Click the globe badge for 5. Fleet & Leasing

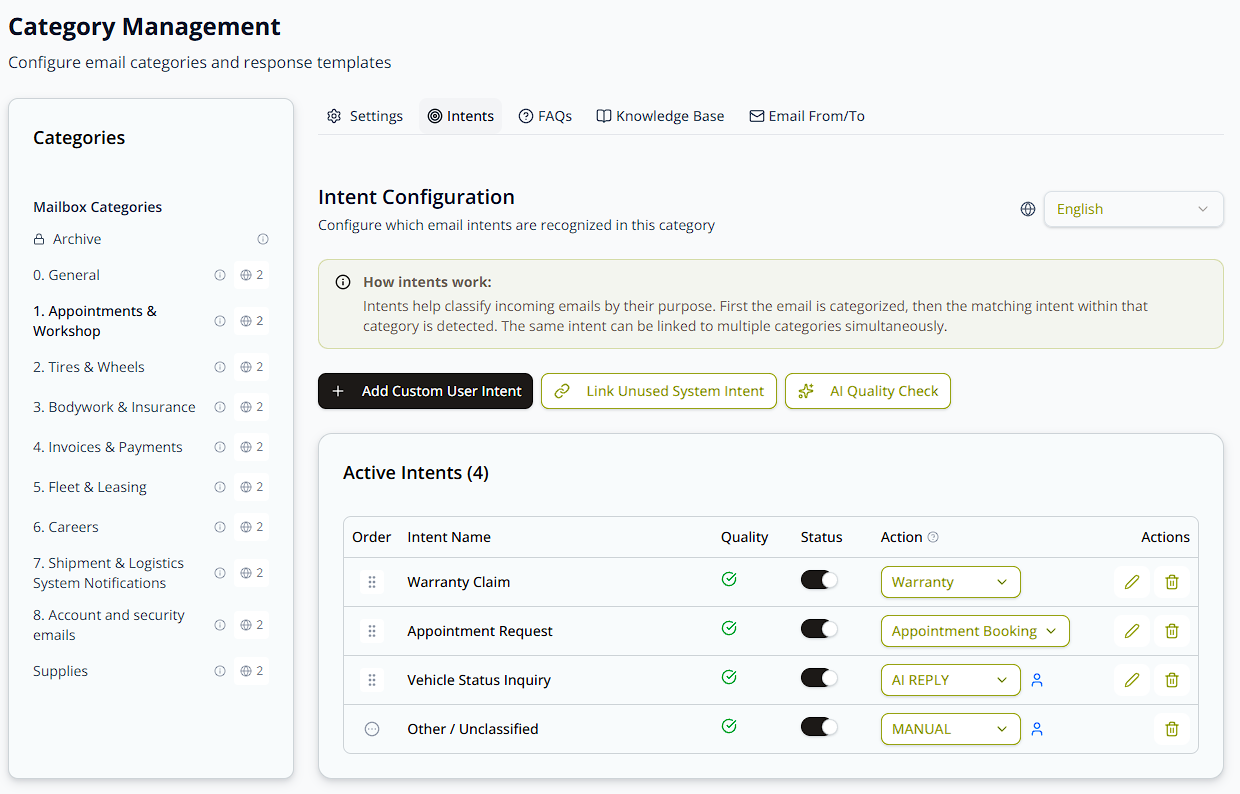(x=251, y=487)
